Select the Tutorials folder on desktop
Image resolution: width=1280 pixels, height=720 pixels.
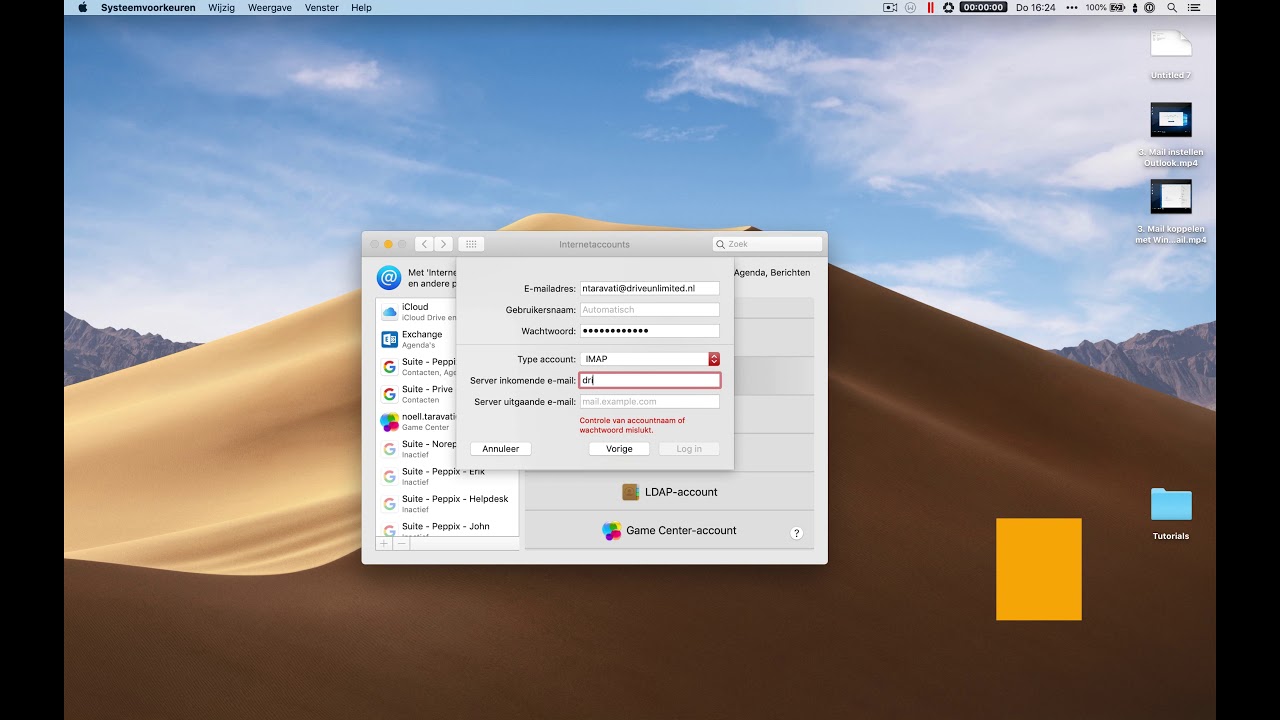[1171, 514]
